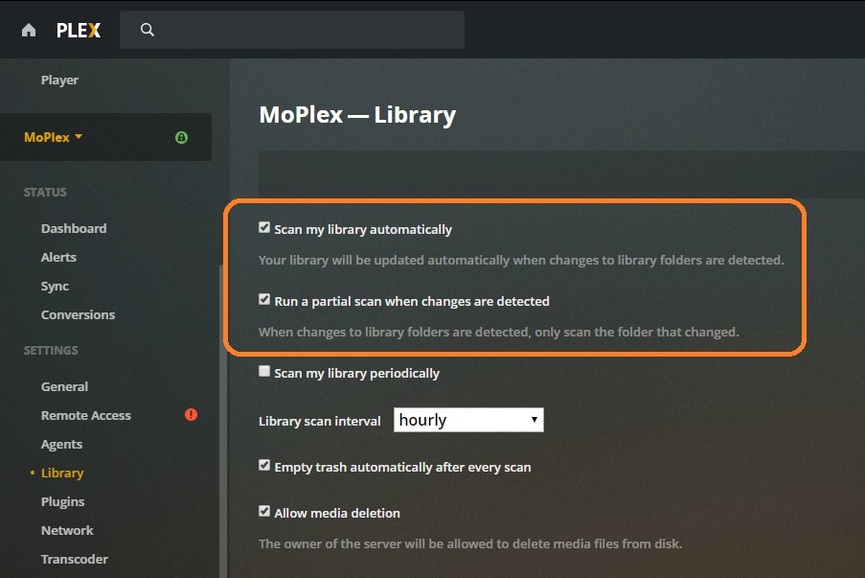Click the PLEX logo
The image size is (865, 578).
click(78, 30)
